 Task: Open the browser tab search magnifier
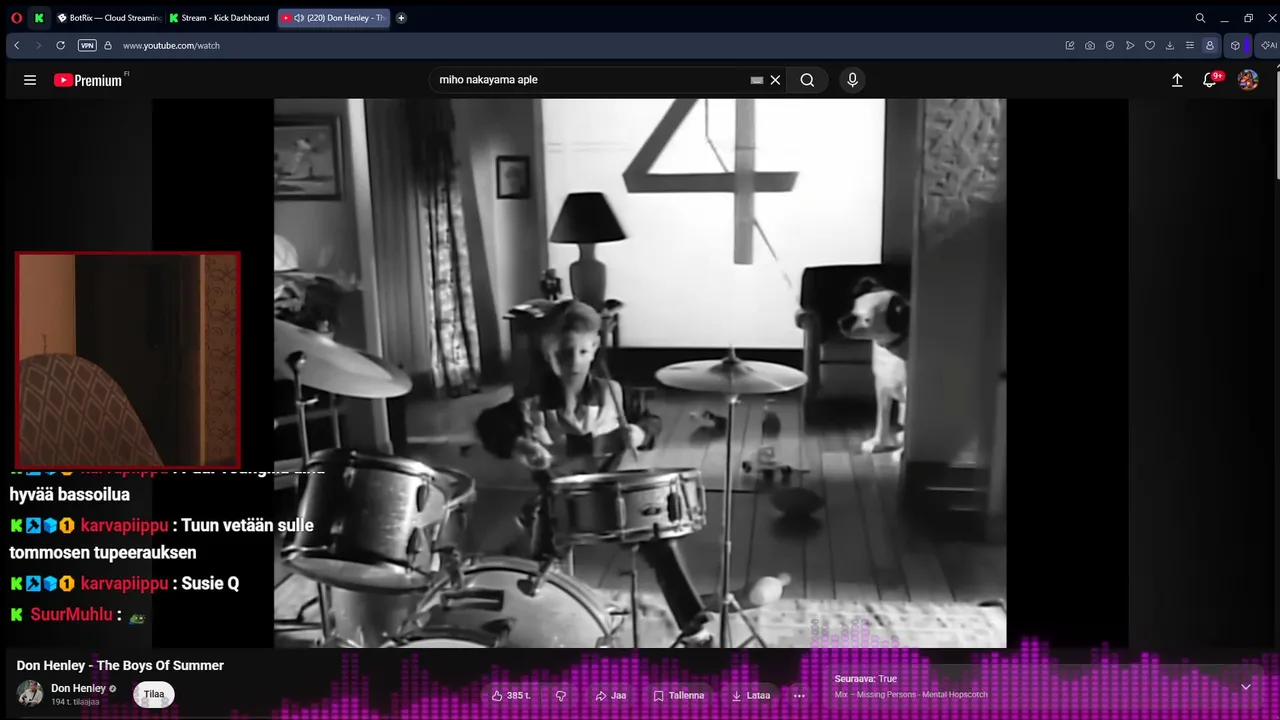coord(1200,18)
